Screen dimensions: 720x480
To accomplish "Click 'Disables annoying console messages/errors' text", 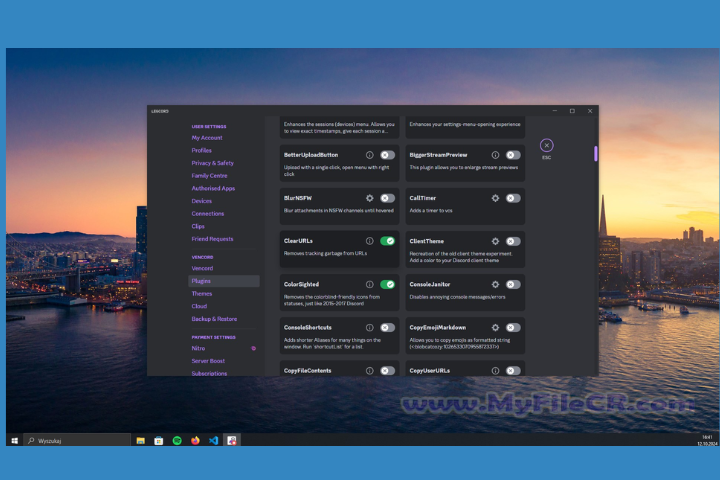I will click(x=457, y=297).
